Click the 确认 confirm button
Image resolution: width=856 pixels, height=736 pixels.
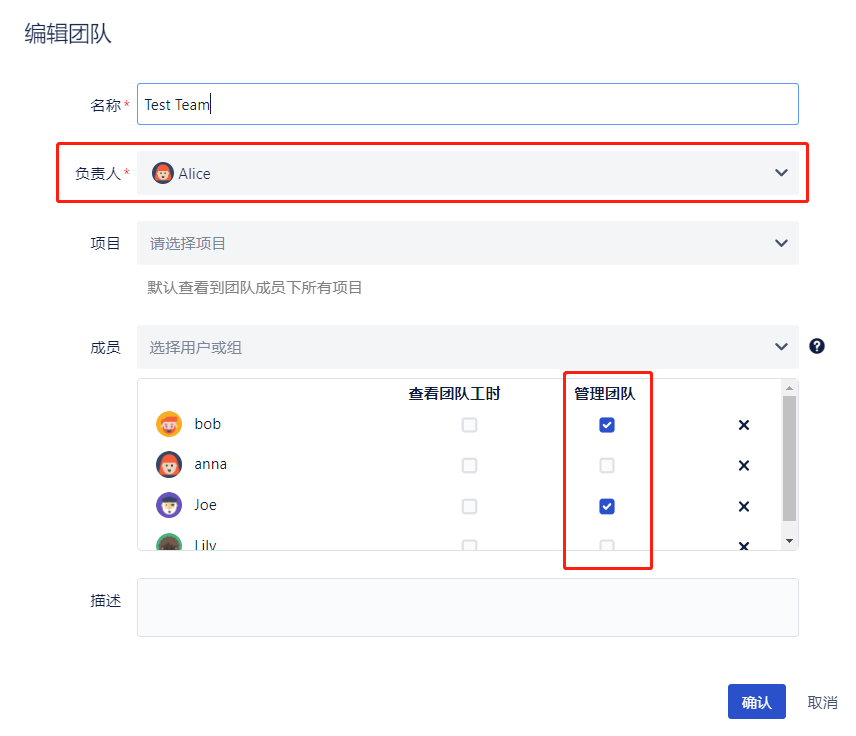(x=756, y=702)
